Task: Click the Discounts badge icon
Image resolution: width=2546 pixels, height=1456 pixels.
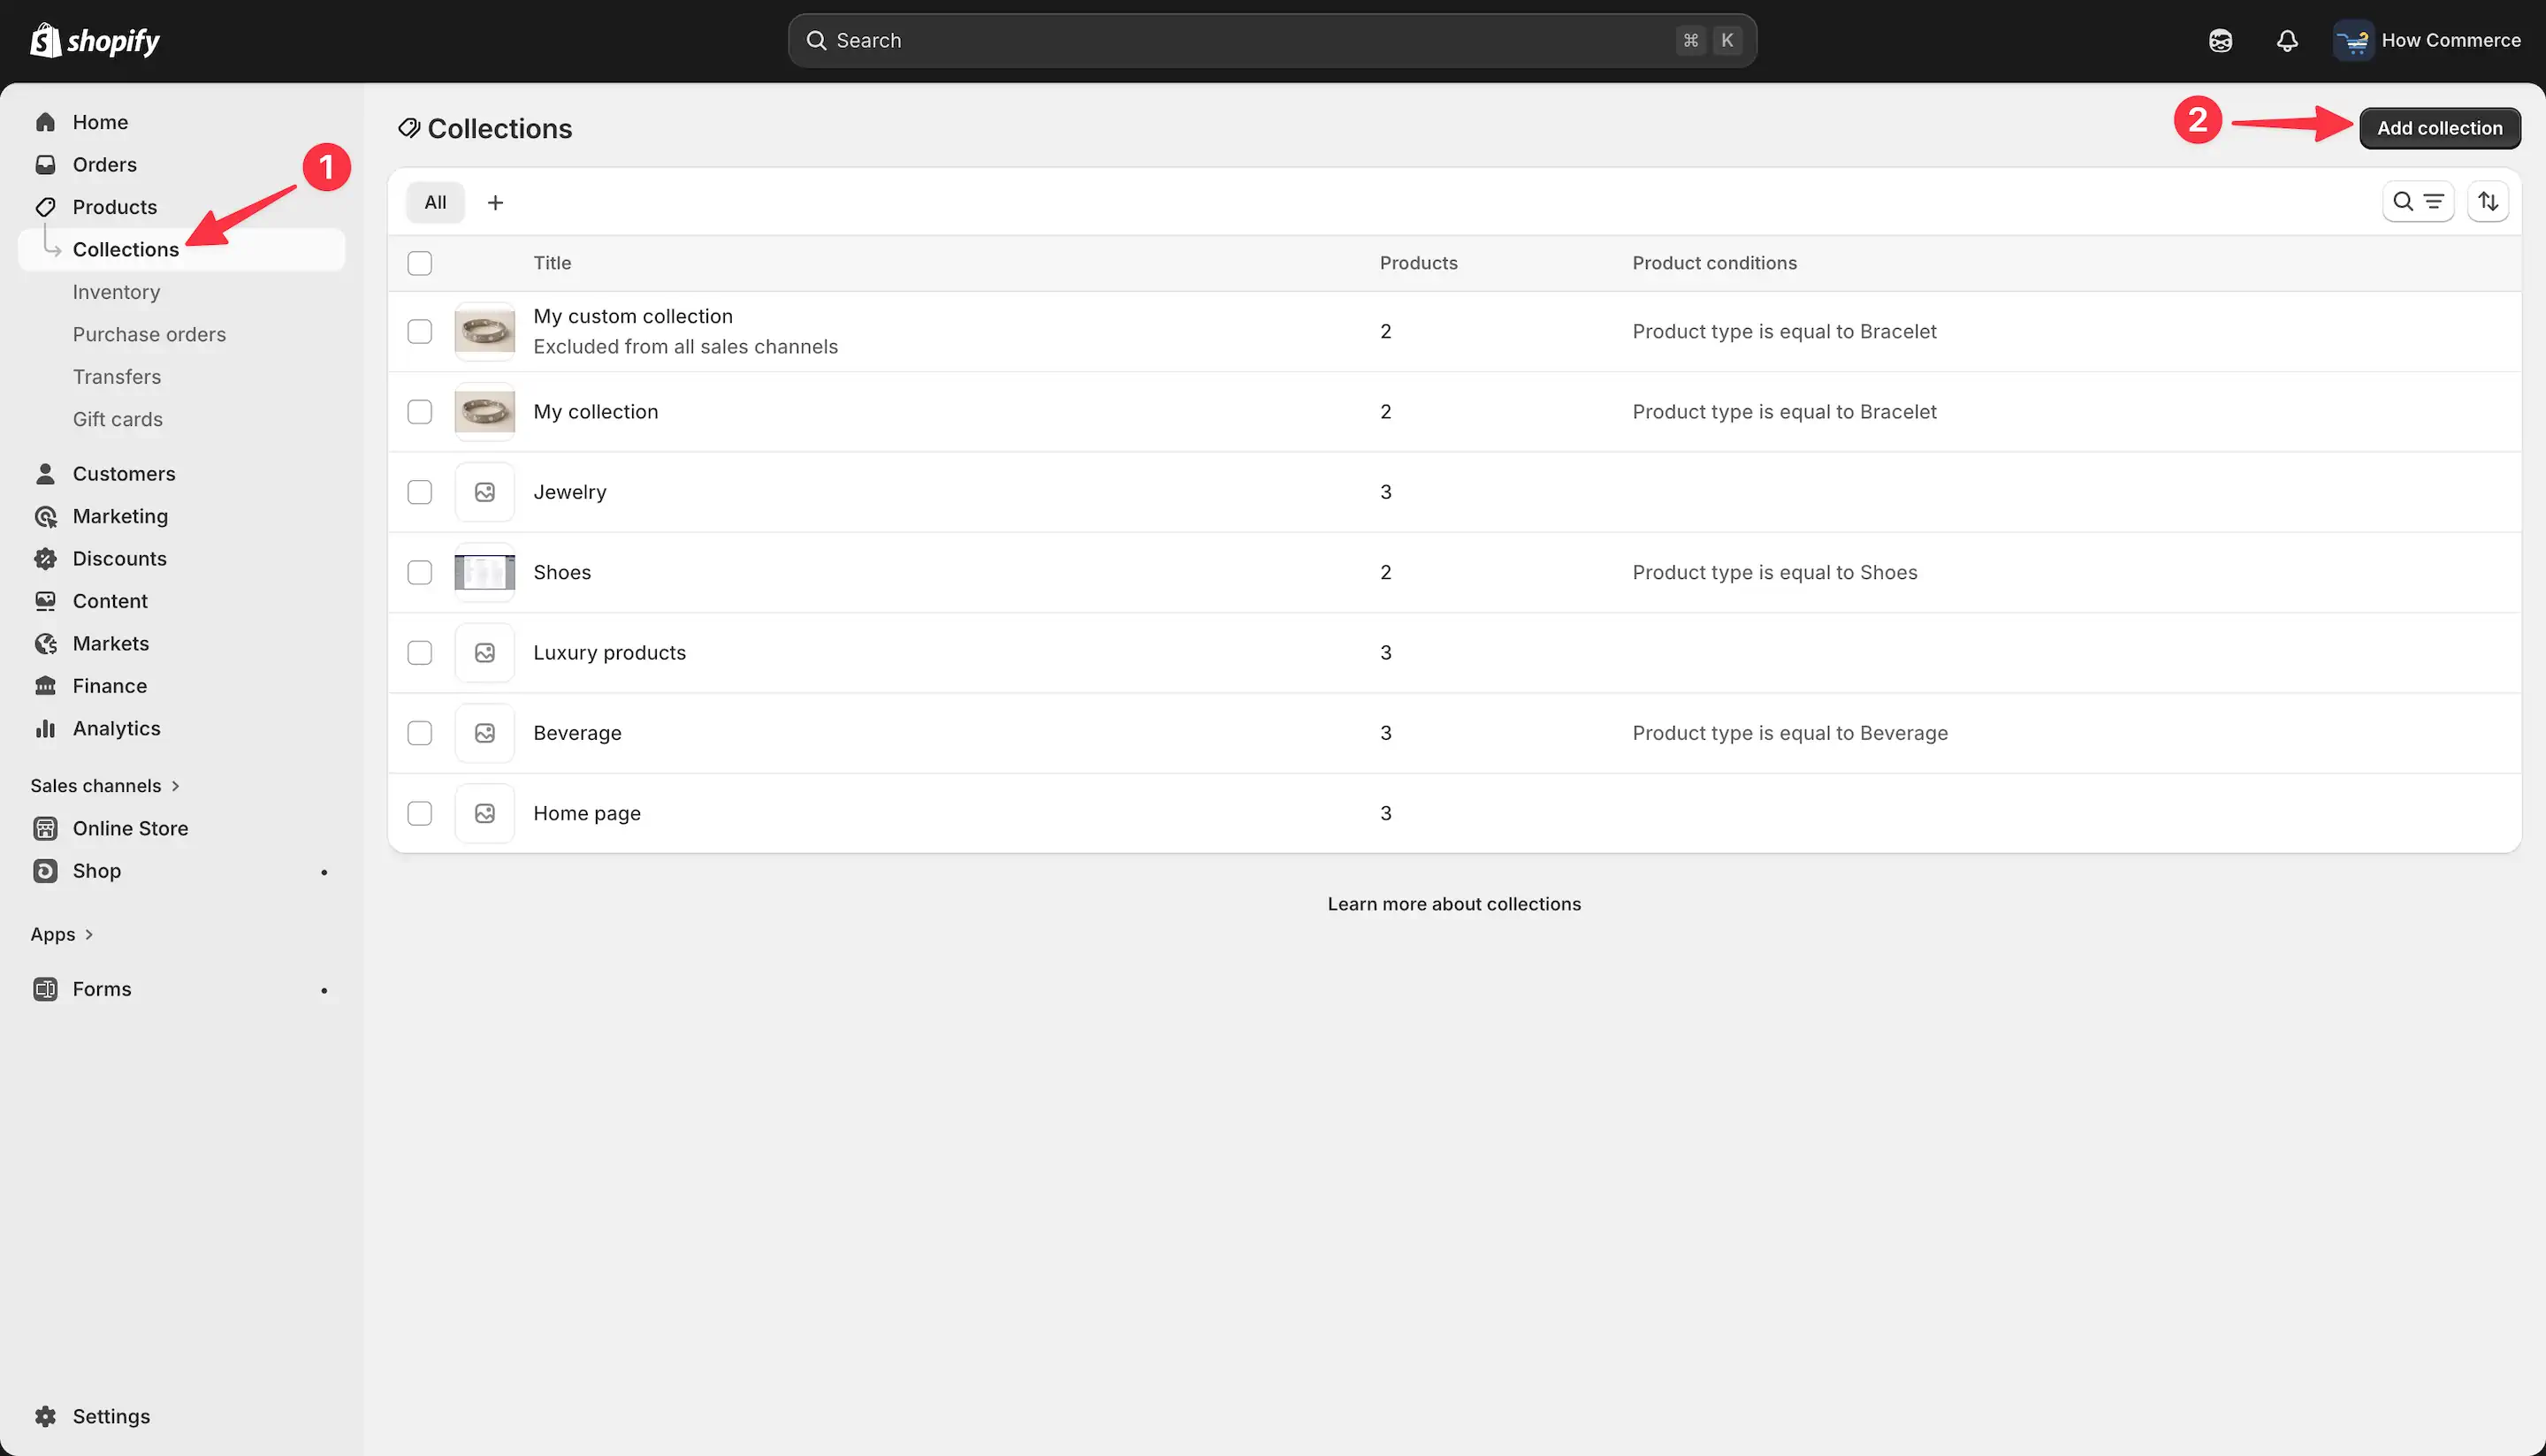Action: coord(45,559)
